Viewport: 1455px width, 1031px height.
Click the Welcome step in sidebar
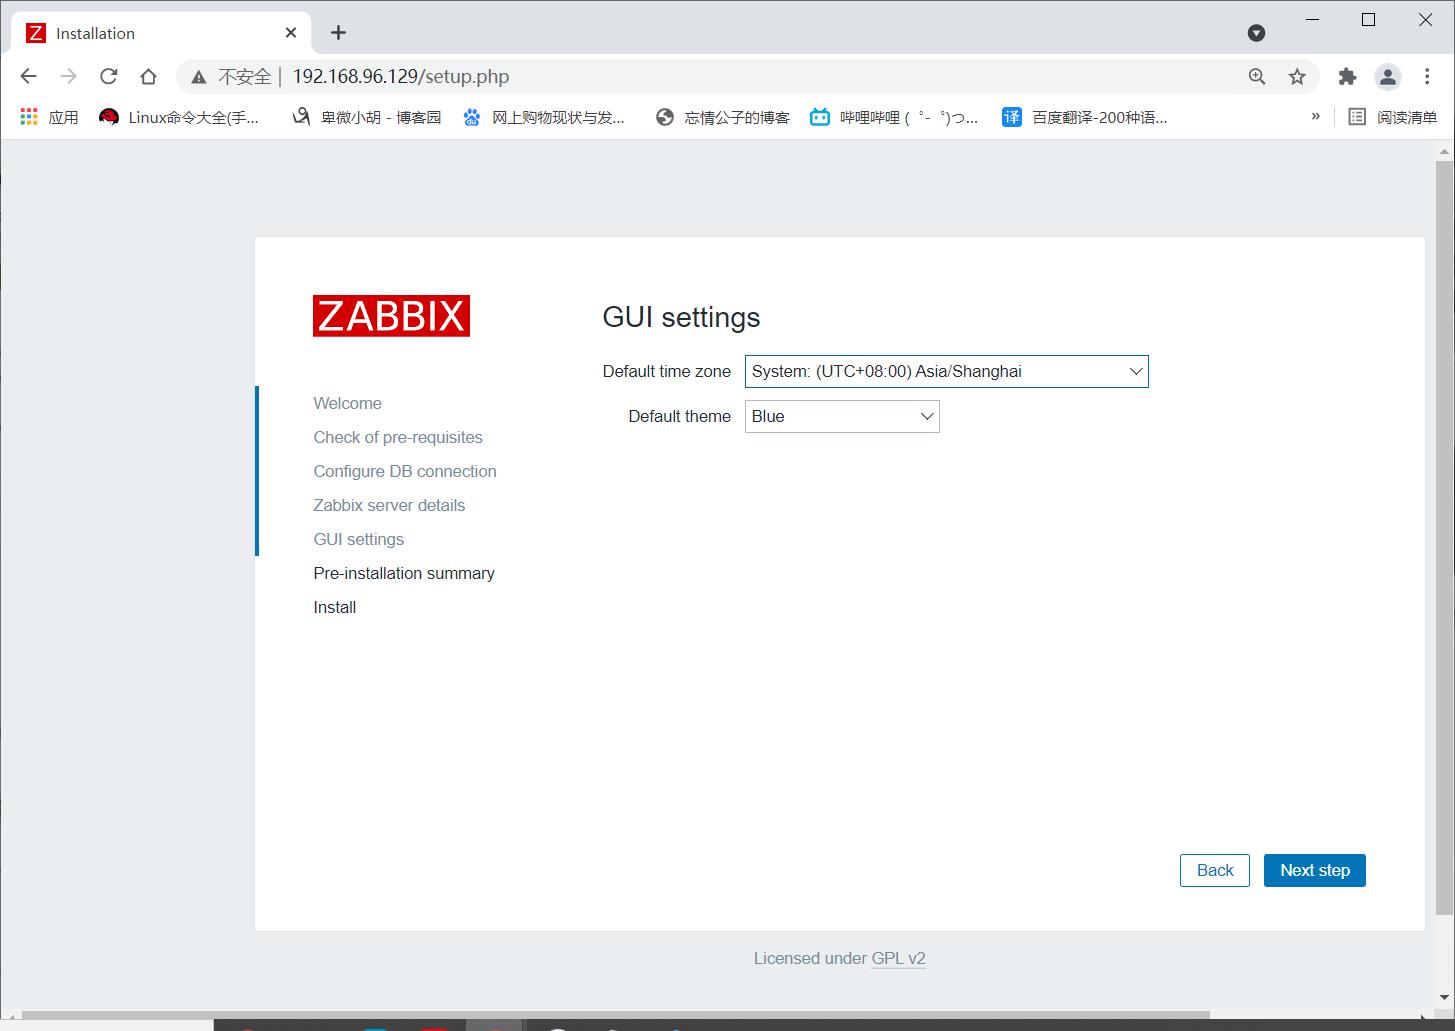coord(347,403)
